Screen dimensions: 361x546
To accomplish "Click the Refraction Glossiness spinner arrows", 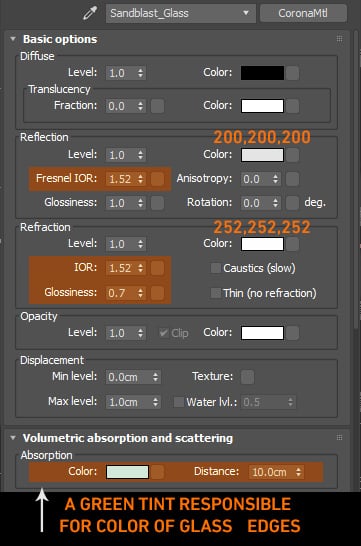I will click(x=141, y=293).
